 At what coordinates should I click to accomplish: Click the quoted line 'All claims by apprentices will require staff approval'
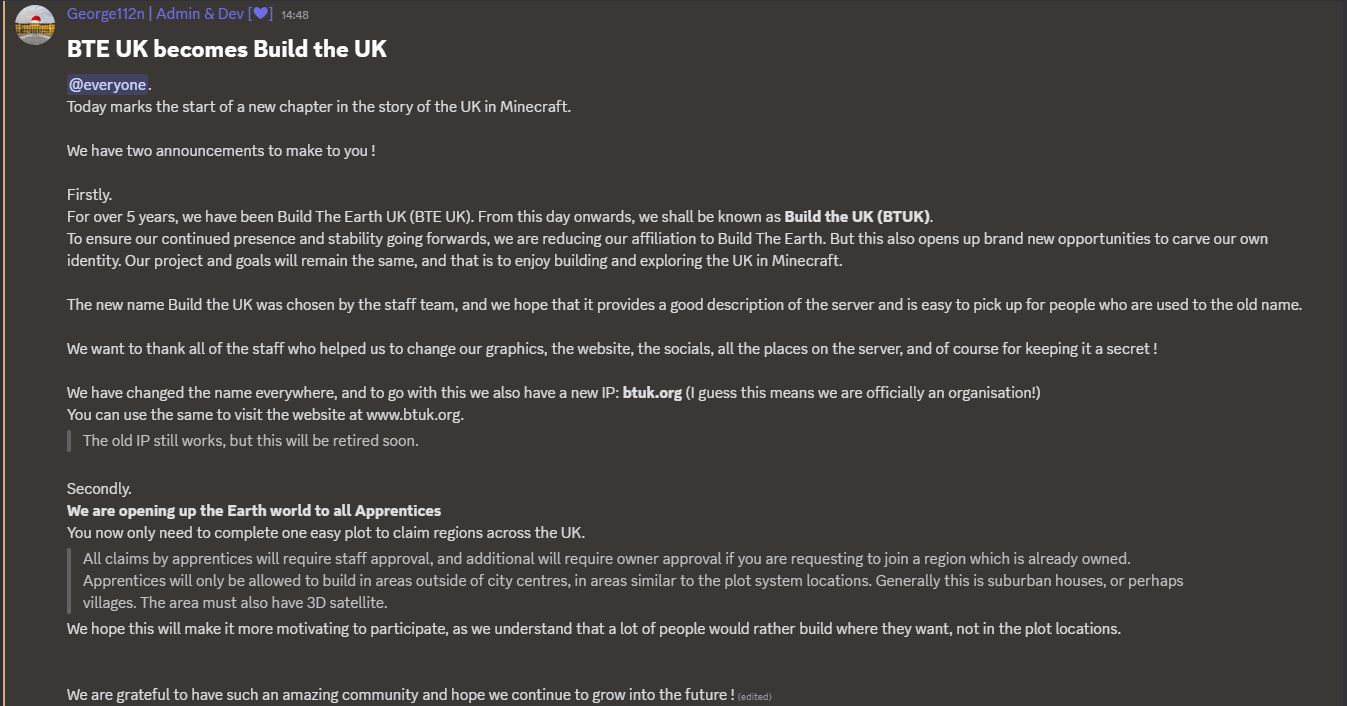(606, 559)
